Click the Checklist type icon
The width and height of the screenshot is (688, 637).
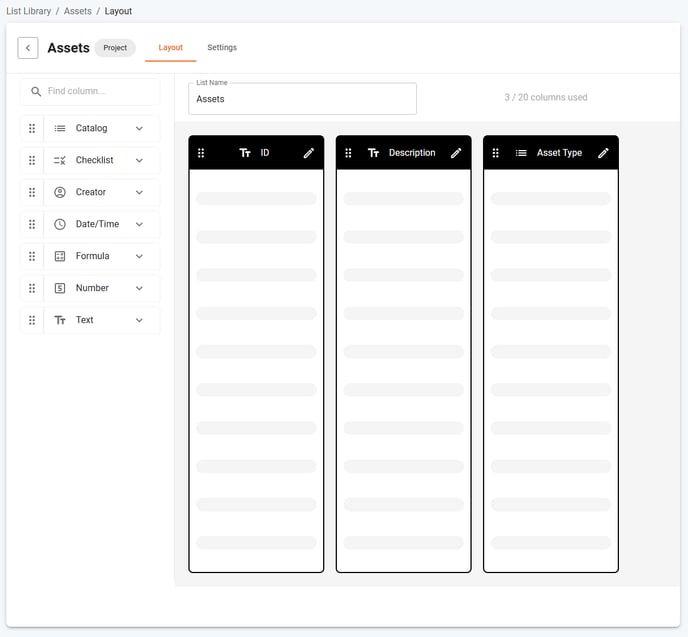coord(60,161)
